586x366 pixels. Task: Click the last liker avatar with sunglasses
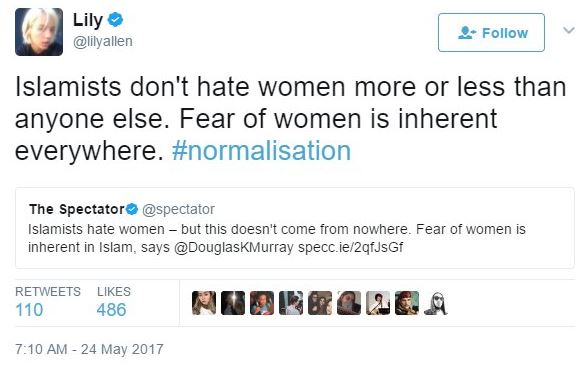click(x=436, y=303)
